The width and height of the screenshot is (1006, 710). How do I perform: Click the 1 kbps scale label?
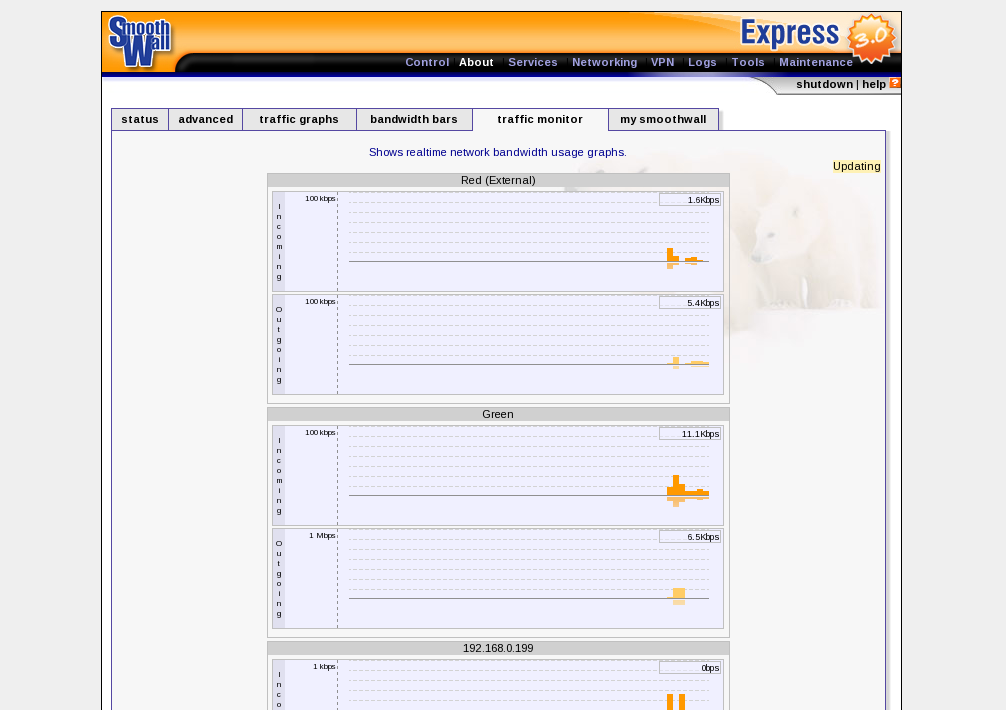click(324, 667)
